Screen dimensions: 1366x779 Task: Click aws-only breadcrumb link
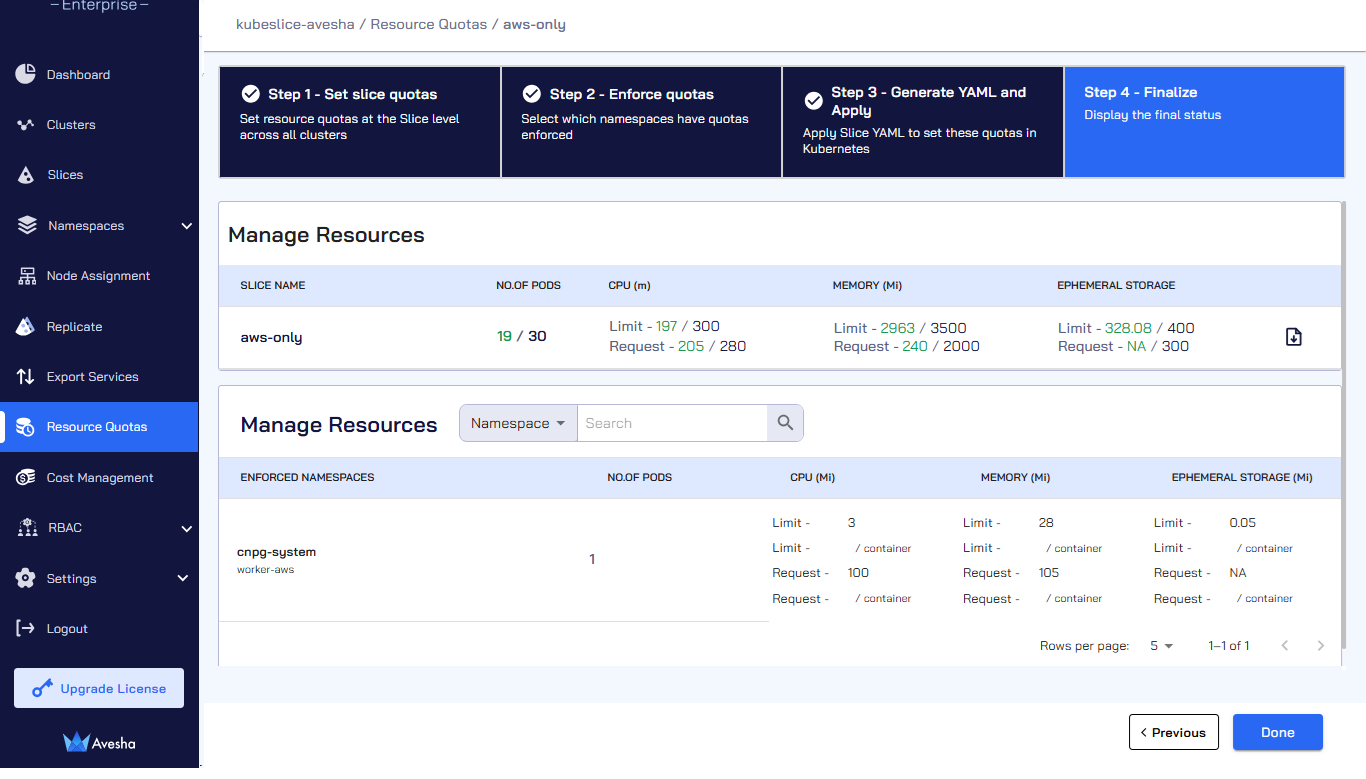(x=534, y=24)
